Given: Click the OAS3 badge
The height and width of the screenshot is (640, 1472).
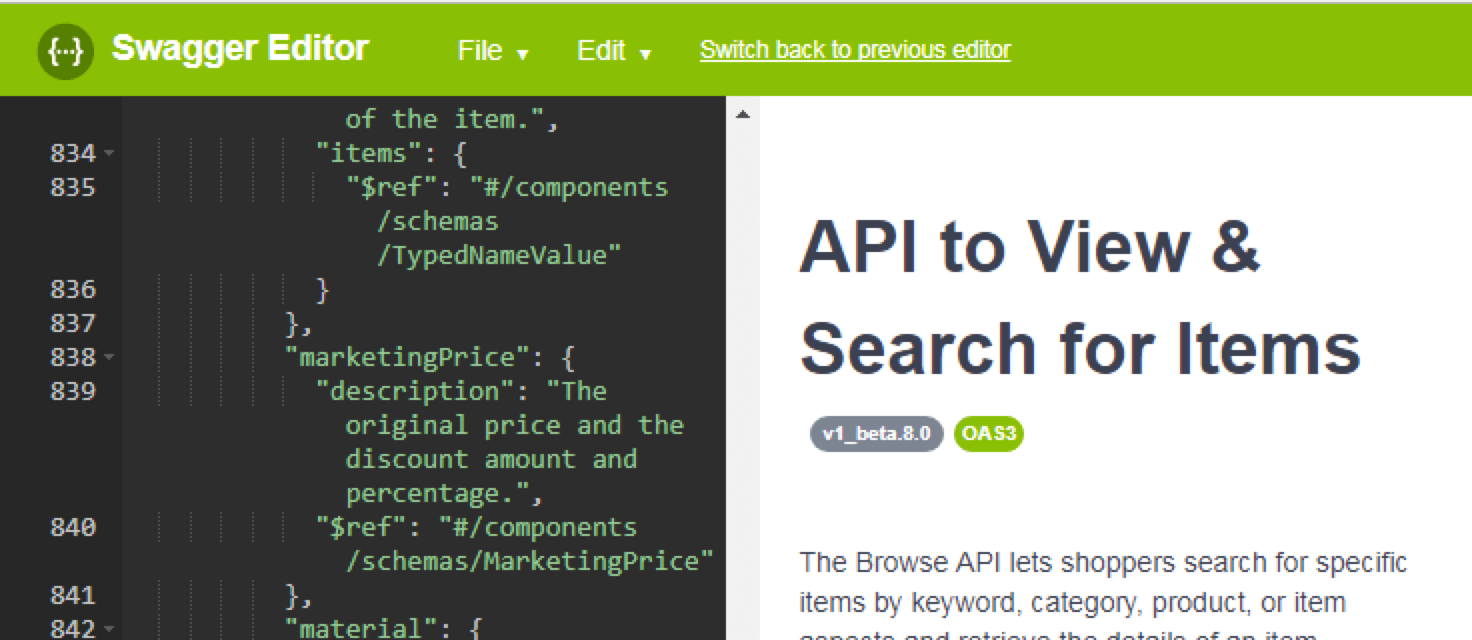Looking at the screenshot, I should tap(989, 434).
